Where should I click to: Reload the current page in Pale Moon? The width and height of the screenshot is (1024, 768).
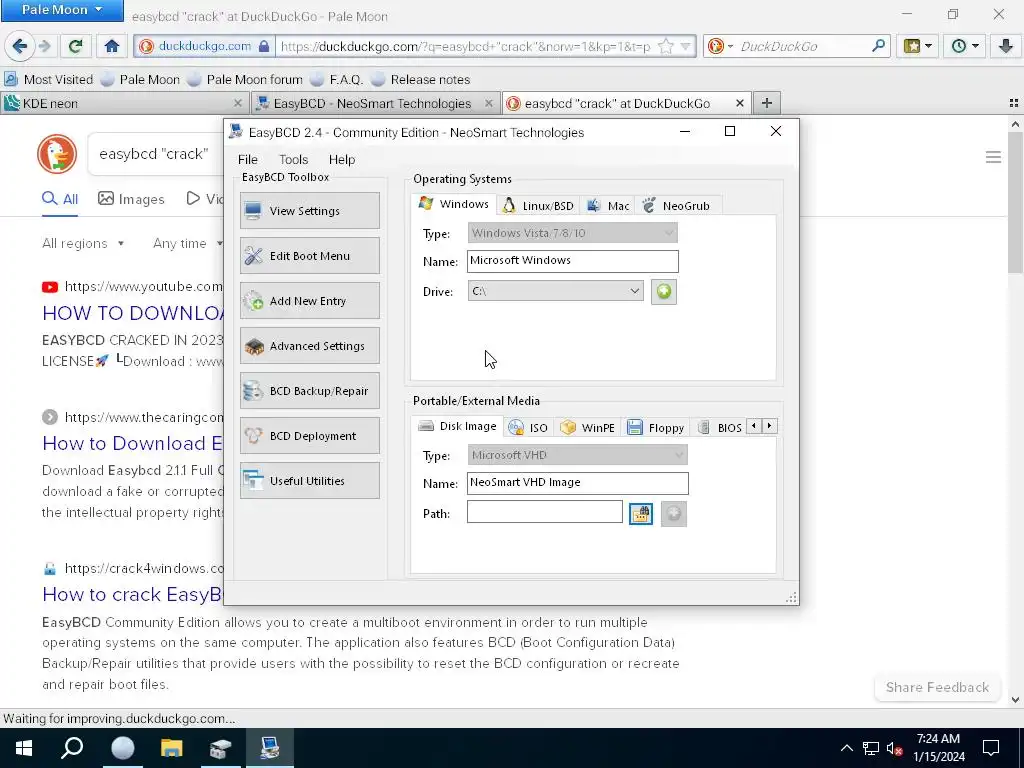coord(76,46)
